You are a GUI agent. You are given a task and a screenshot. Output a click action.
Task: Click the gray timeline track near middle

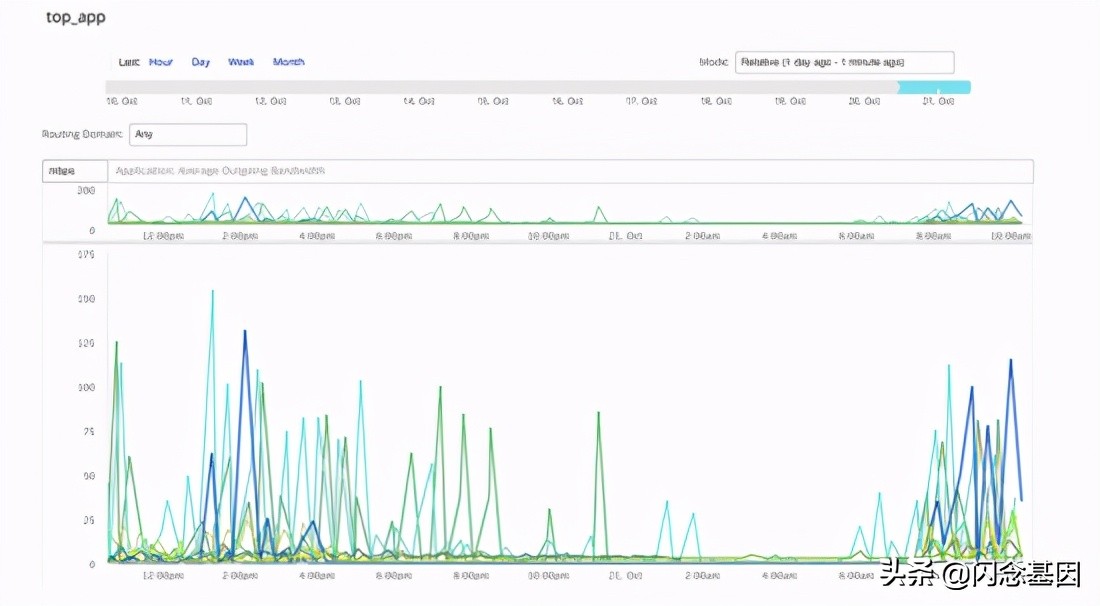pos(500,88)
